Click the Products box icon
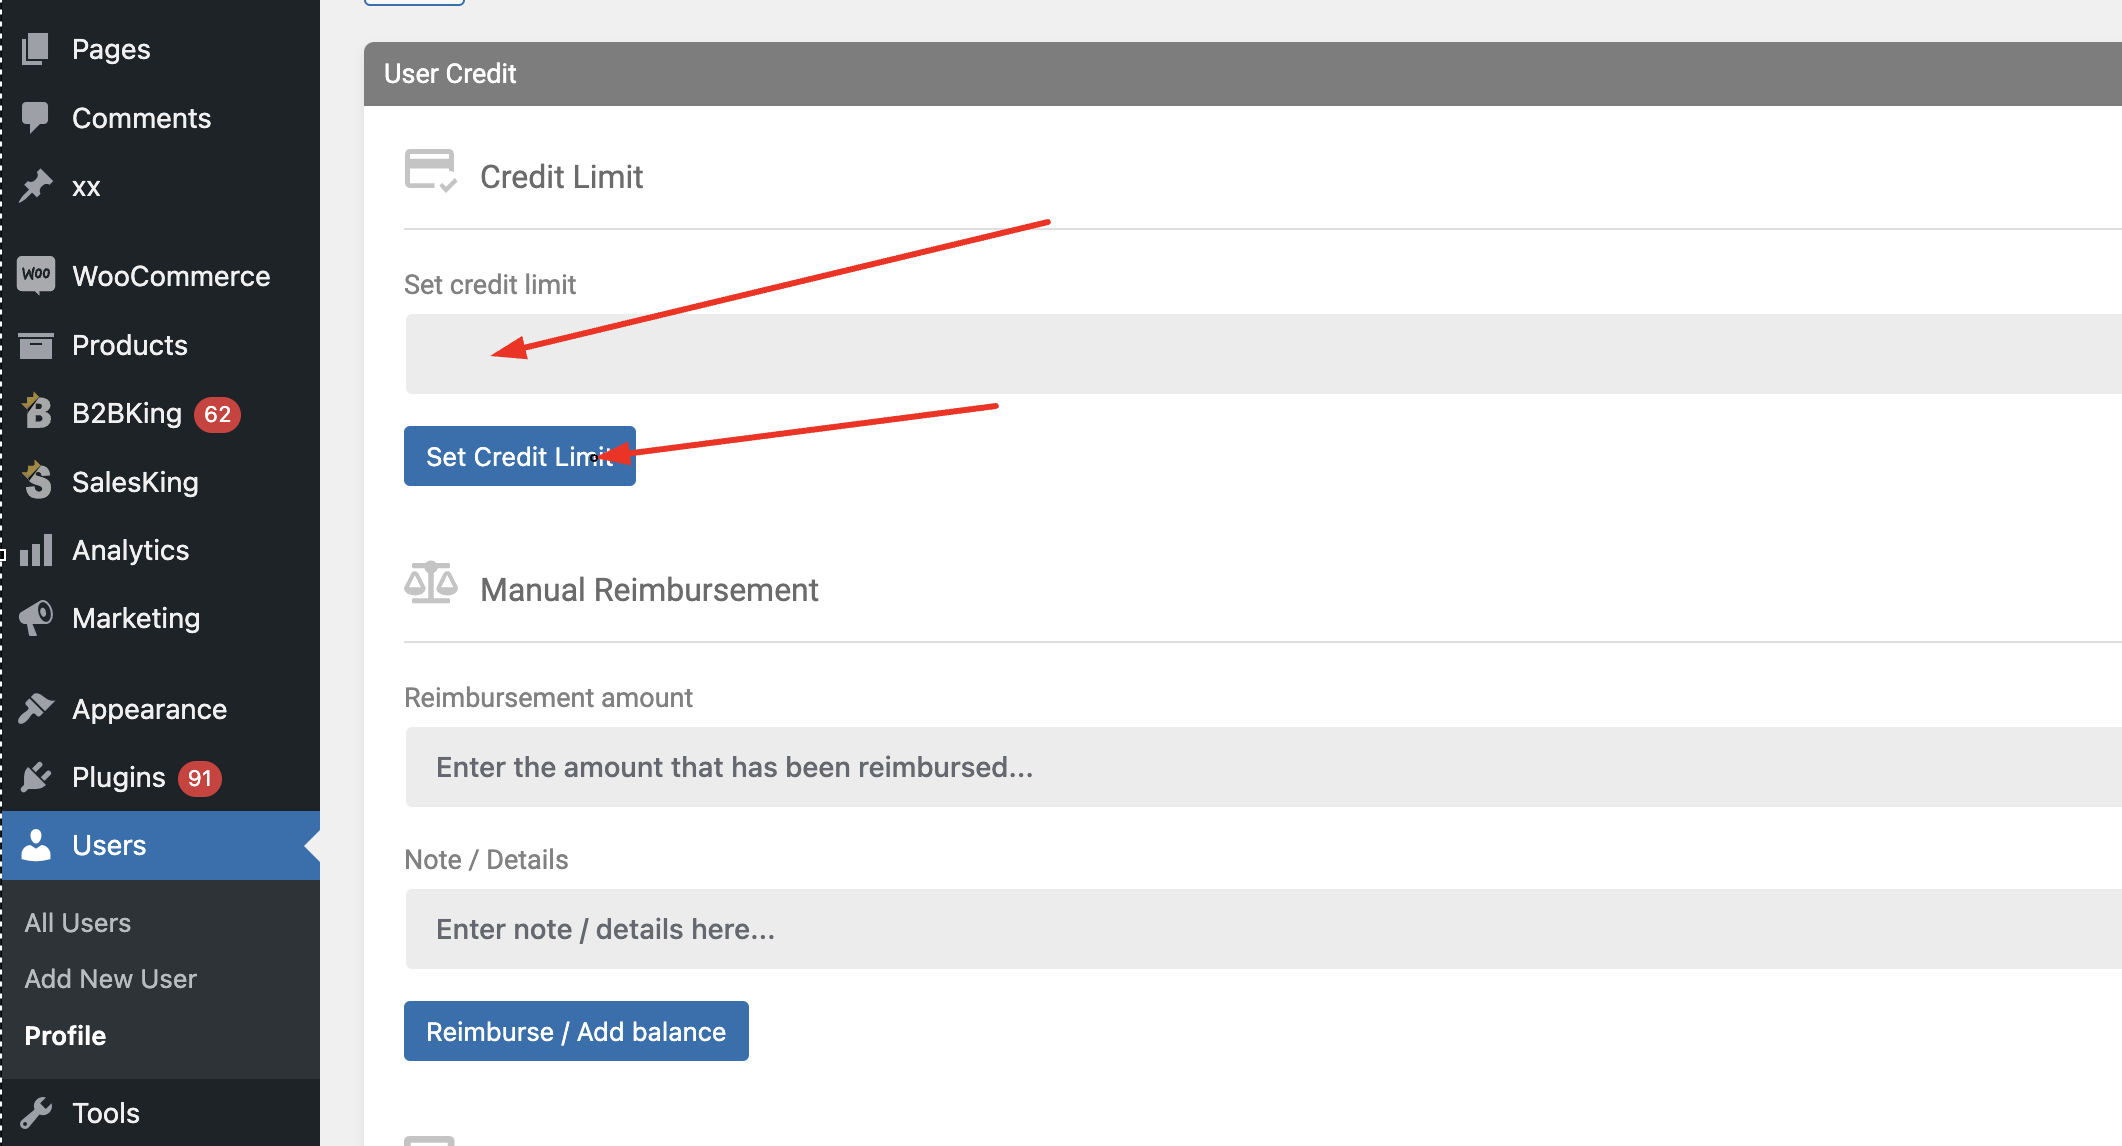The width and height of the screenshot is (2122, 1146). 36,345
